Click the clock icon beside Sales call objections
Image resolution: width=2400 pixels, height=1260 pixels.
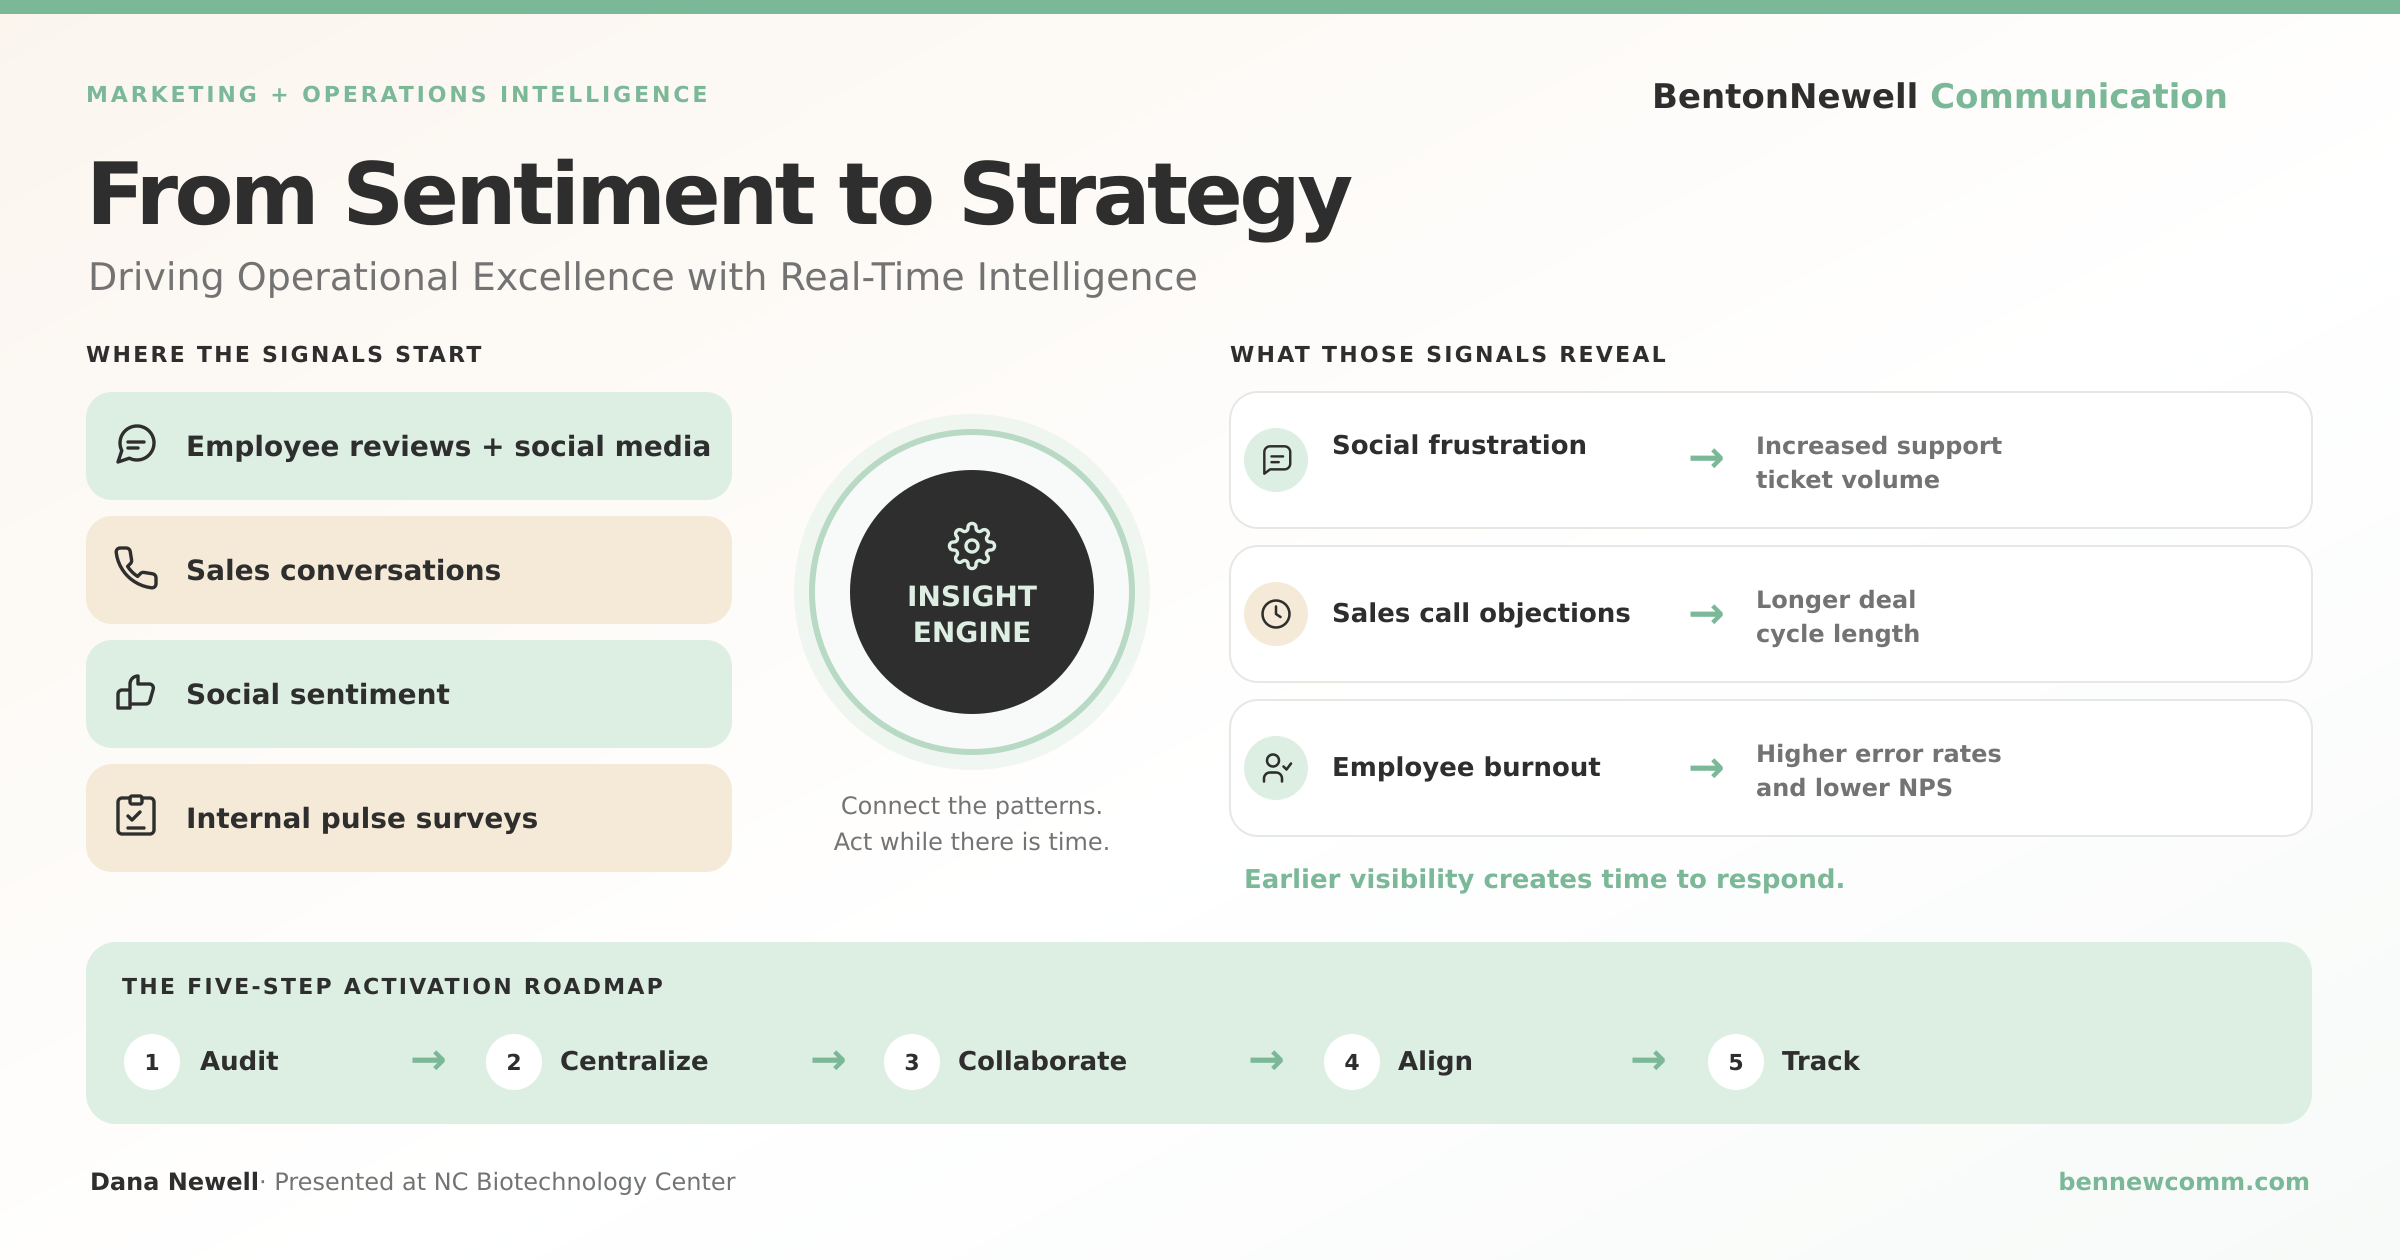[x=1276, y=614]
